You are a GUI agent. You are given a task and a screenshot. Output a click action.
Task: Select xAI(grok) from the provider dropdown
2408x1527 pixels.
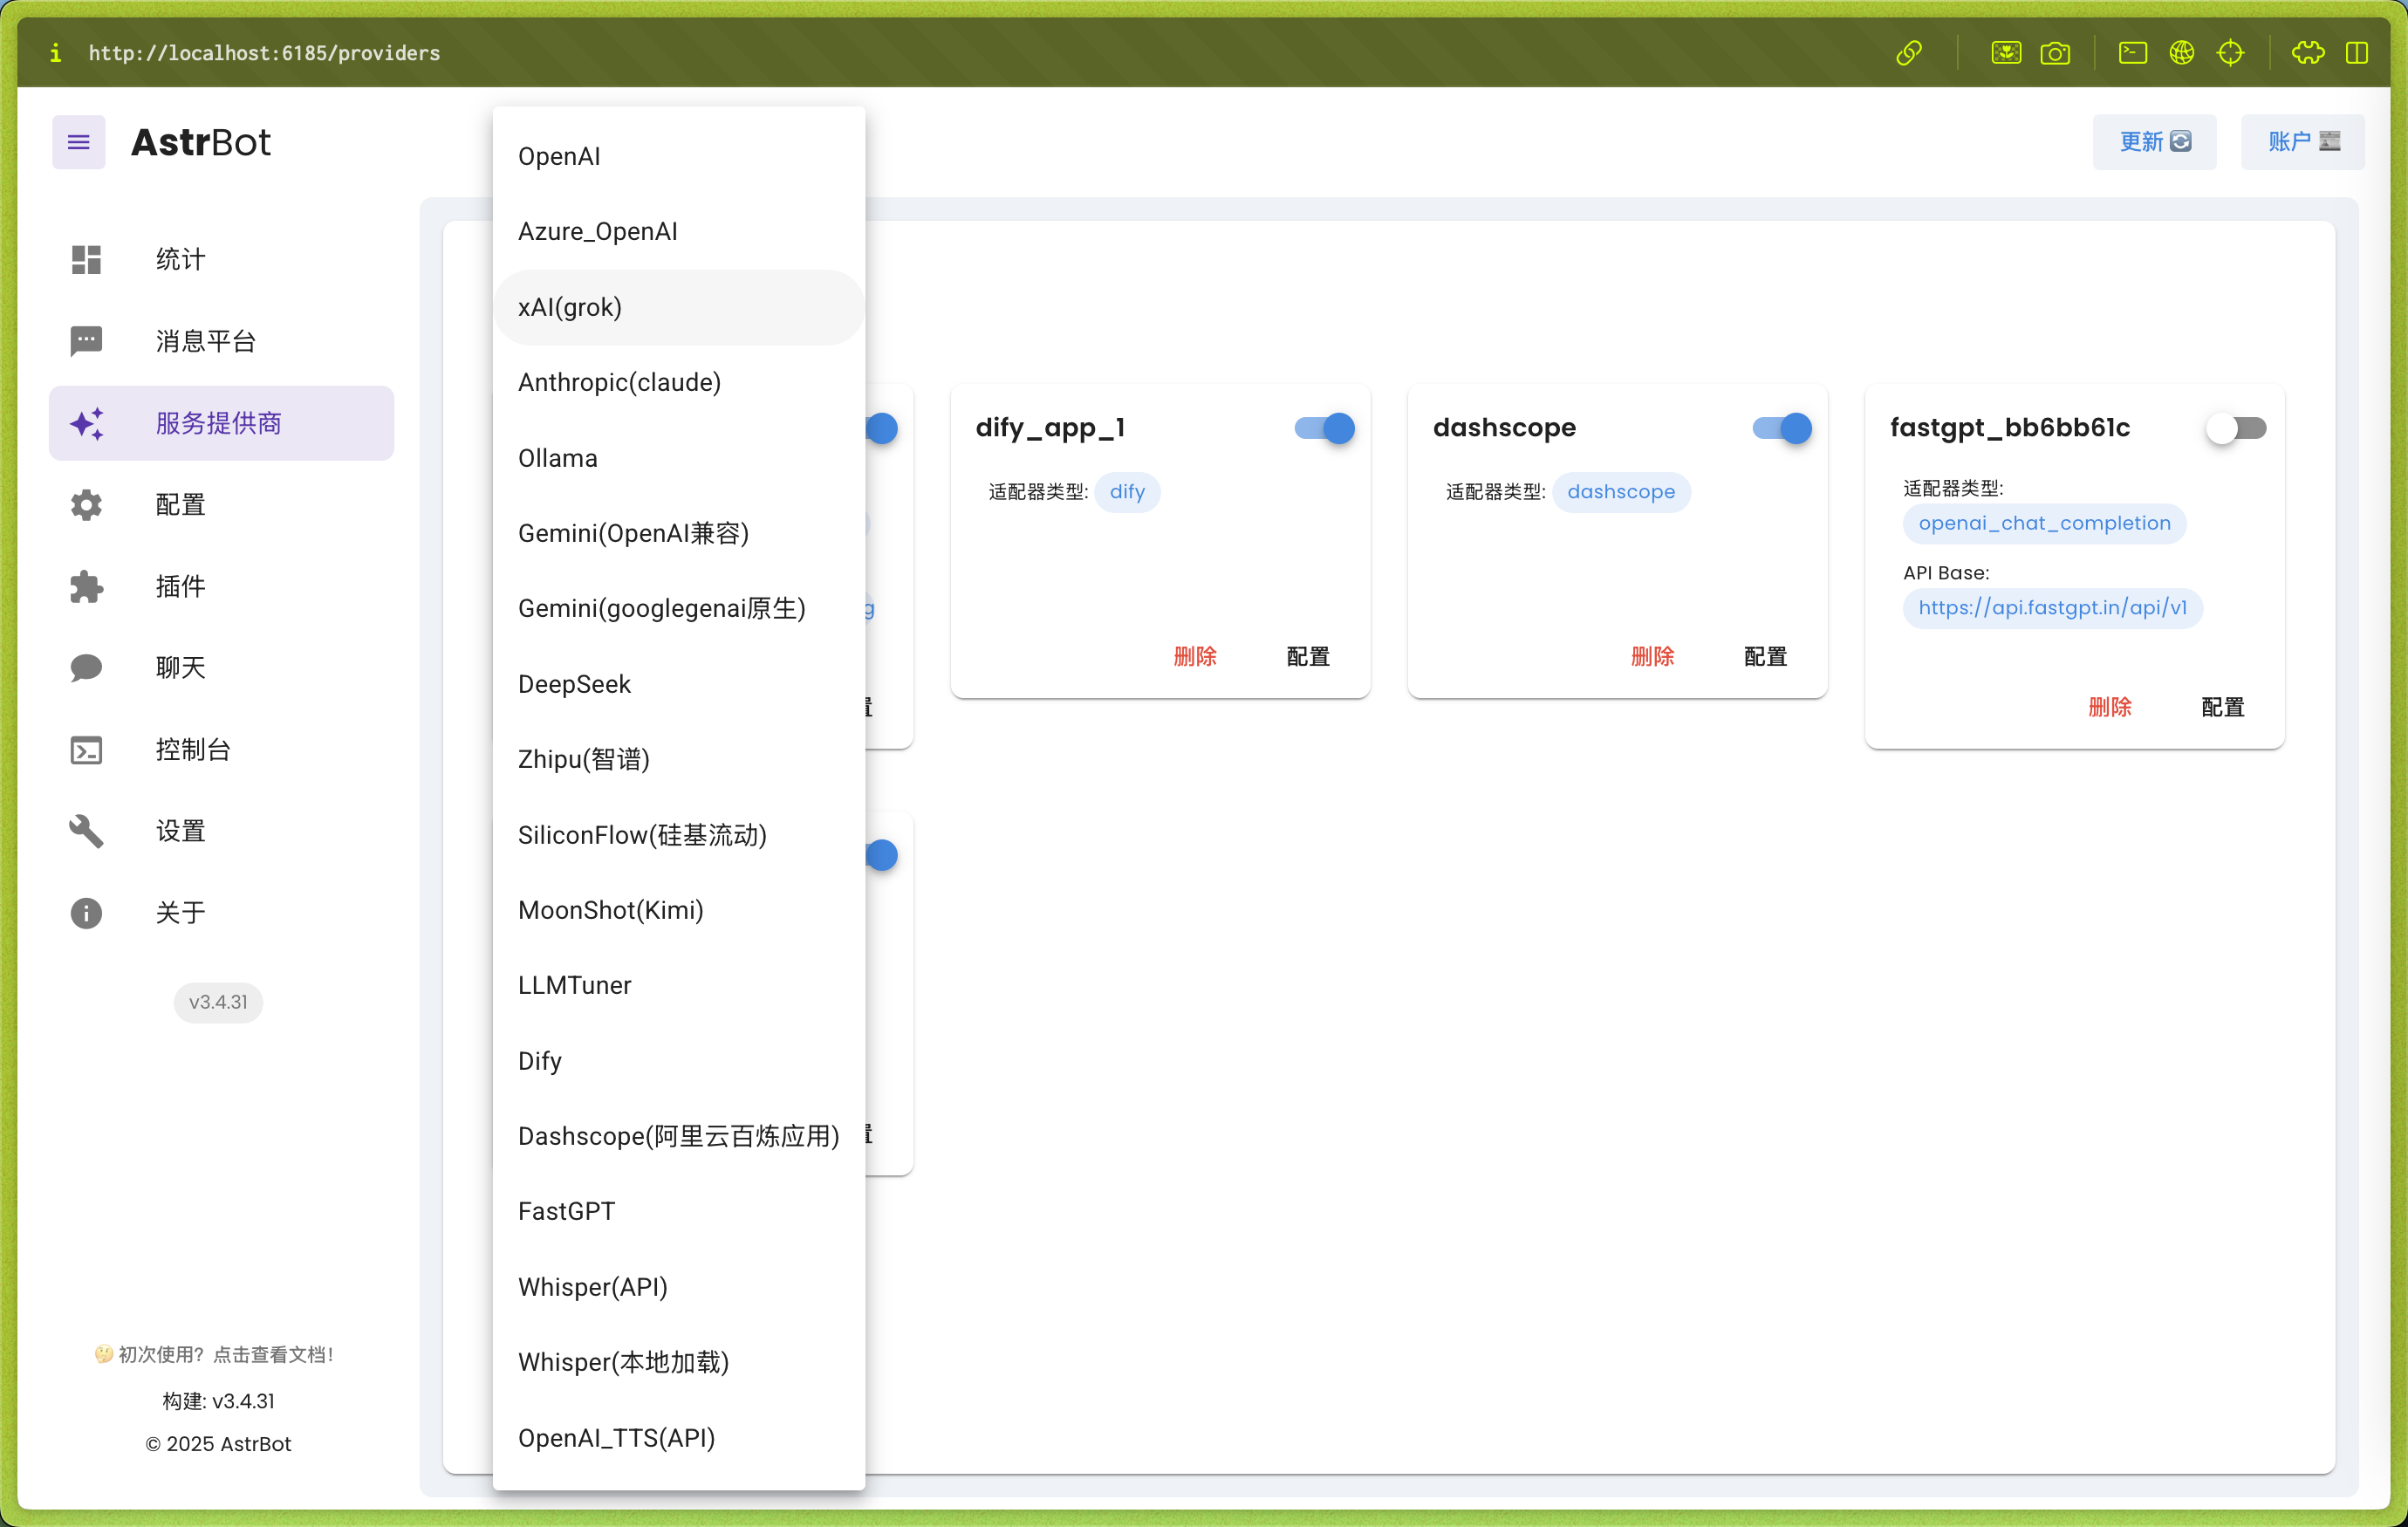(570, 307)
